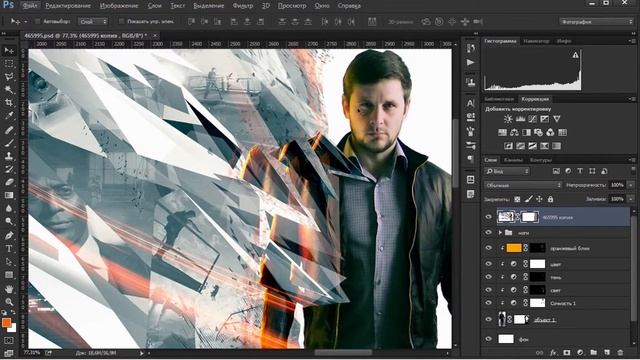Screen dimensions: 640x360
Task: Add a Vibrance adjustment (triangle icon)
Action: pos(557,119)
